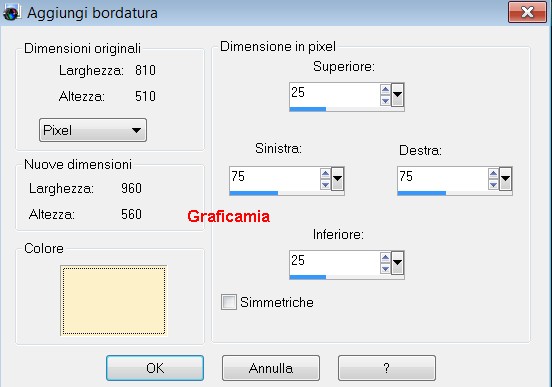Open help with the ? button

click(387, 368)
